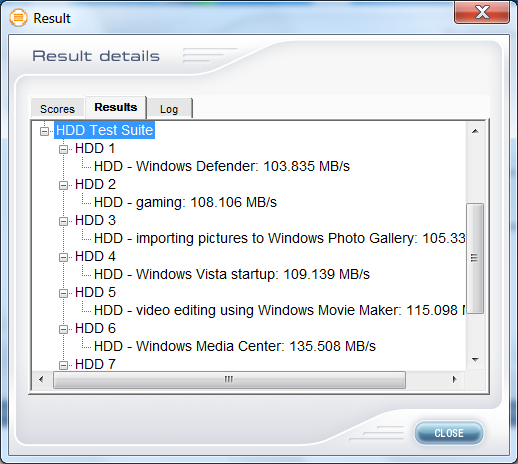Collapse the HDD 5 branch
This screenshot has height=464, width=518.
(63, 293)
